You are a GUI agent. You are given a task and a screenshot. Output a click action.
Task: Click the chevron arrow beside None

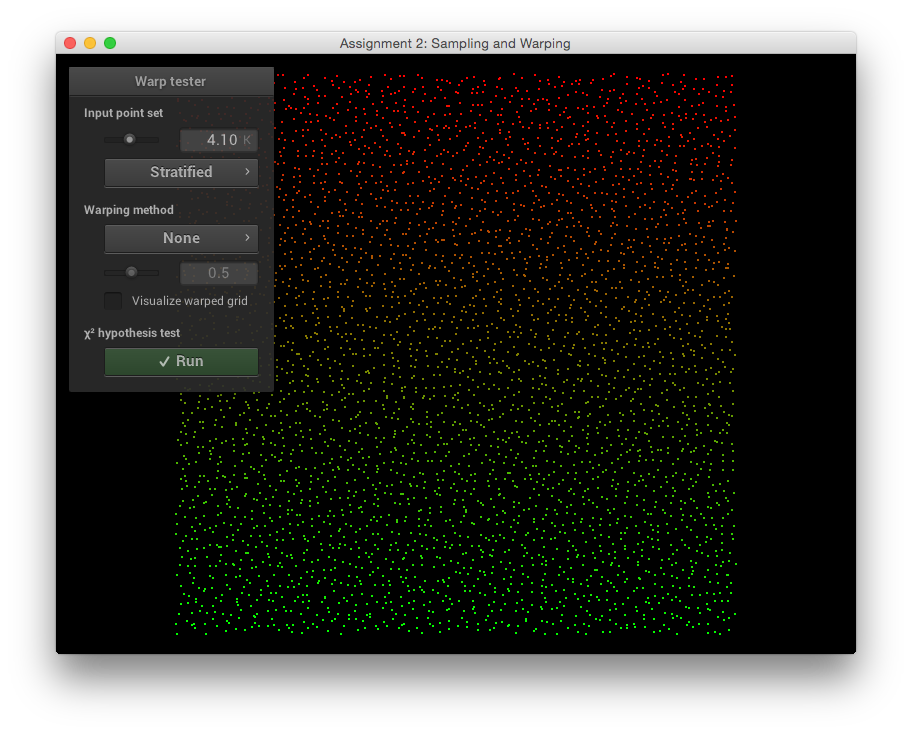[247, 238]
